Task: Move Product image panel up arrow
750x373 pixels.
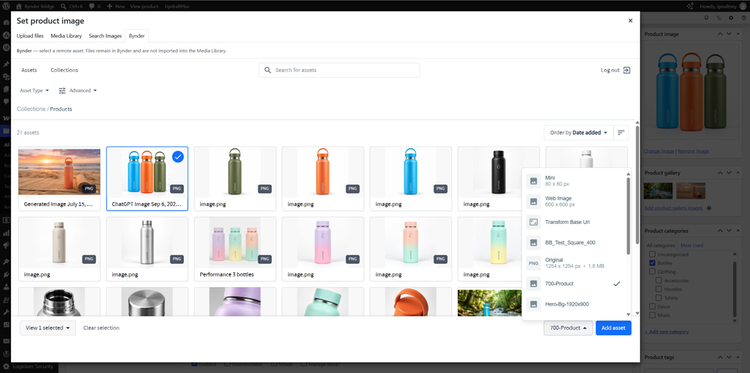Action: tap(720, 34)
